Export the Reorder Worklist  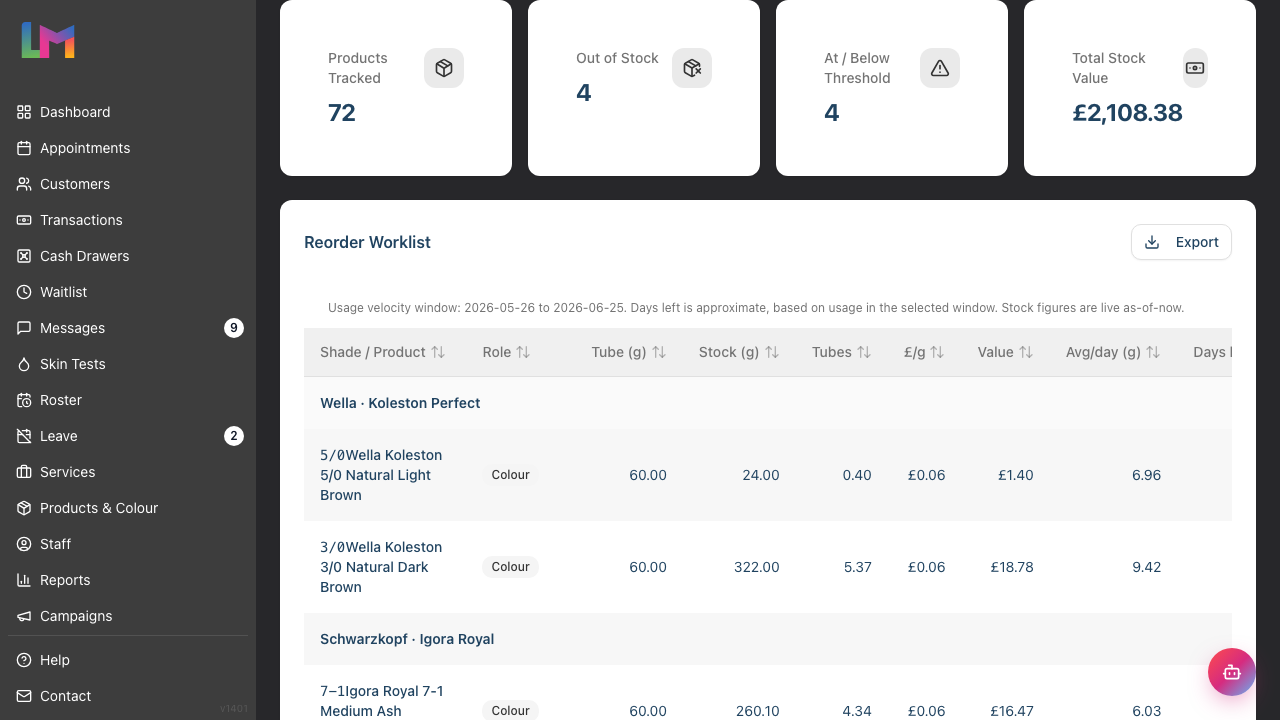[x=1181, y=242]
